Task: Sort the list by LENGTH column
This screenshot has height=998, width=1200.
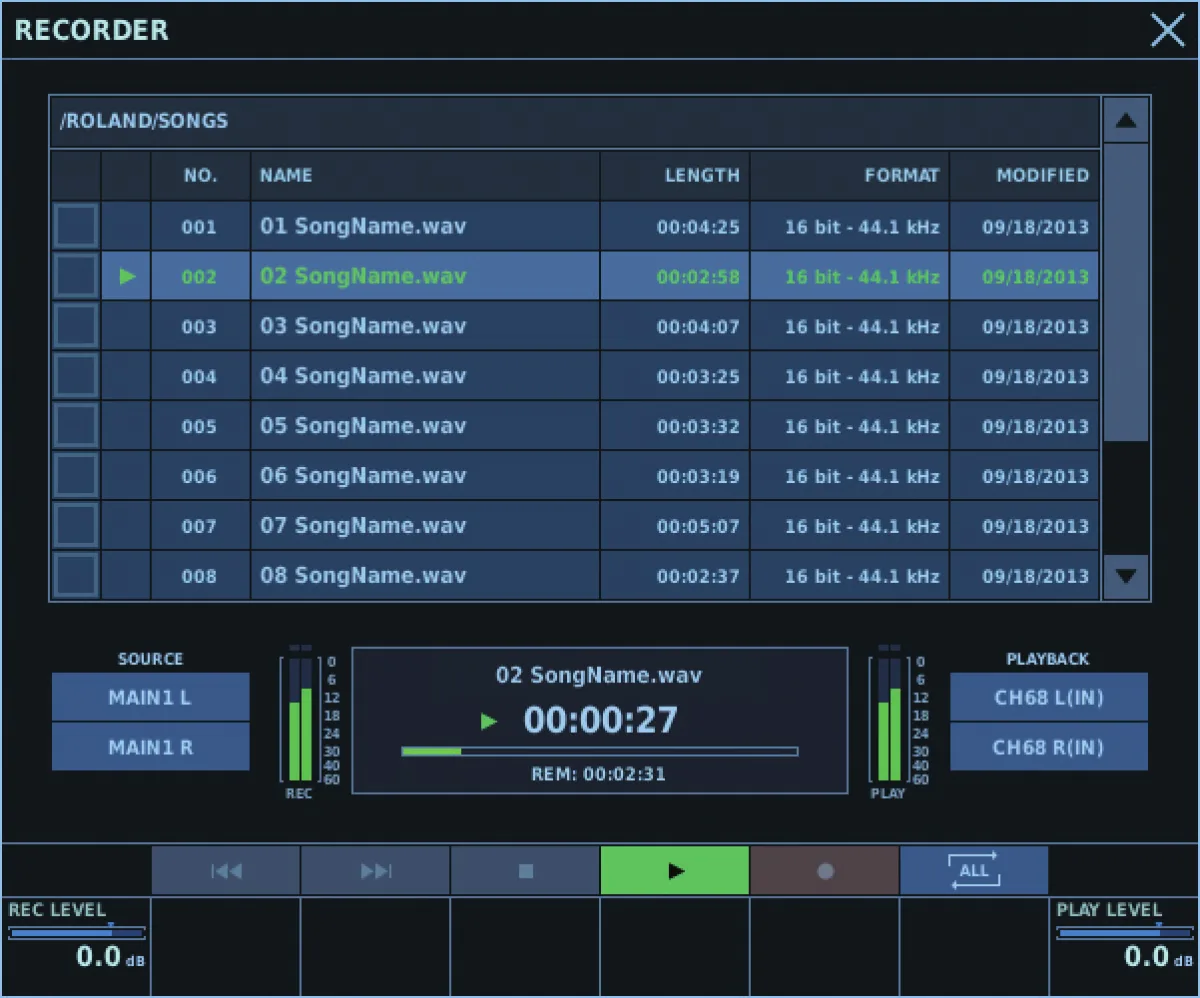Action: [675, 175]
